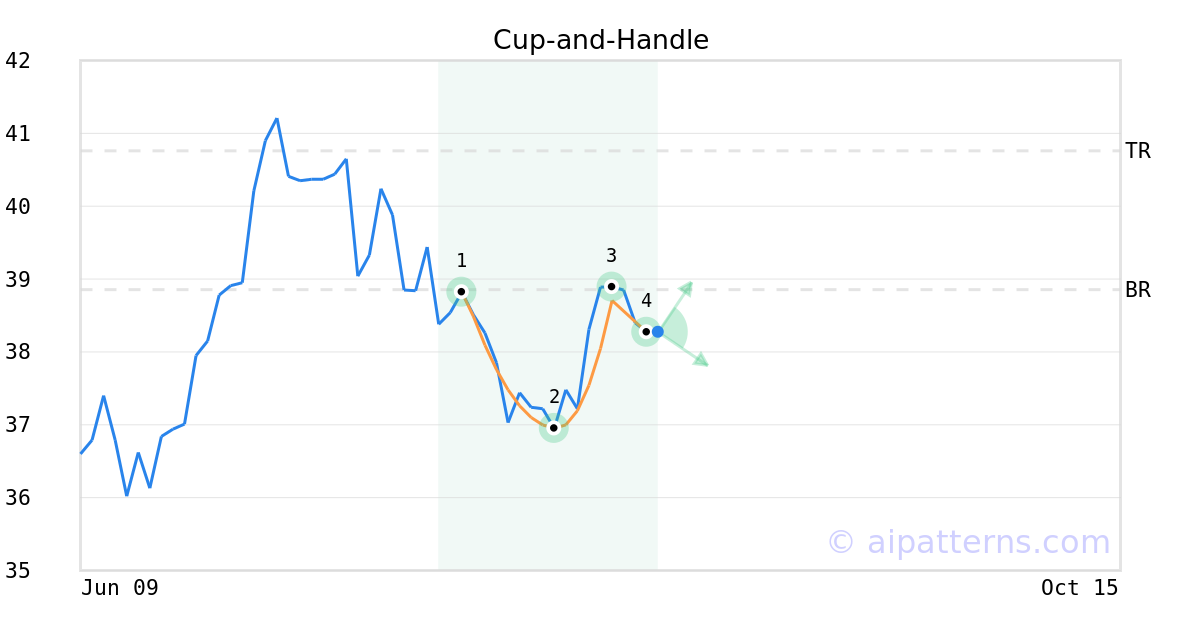Click the 35 price axis label

(18, 571)
